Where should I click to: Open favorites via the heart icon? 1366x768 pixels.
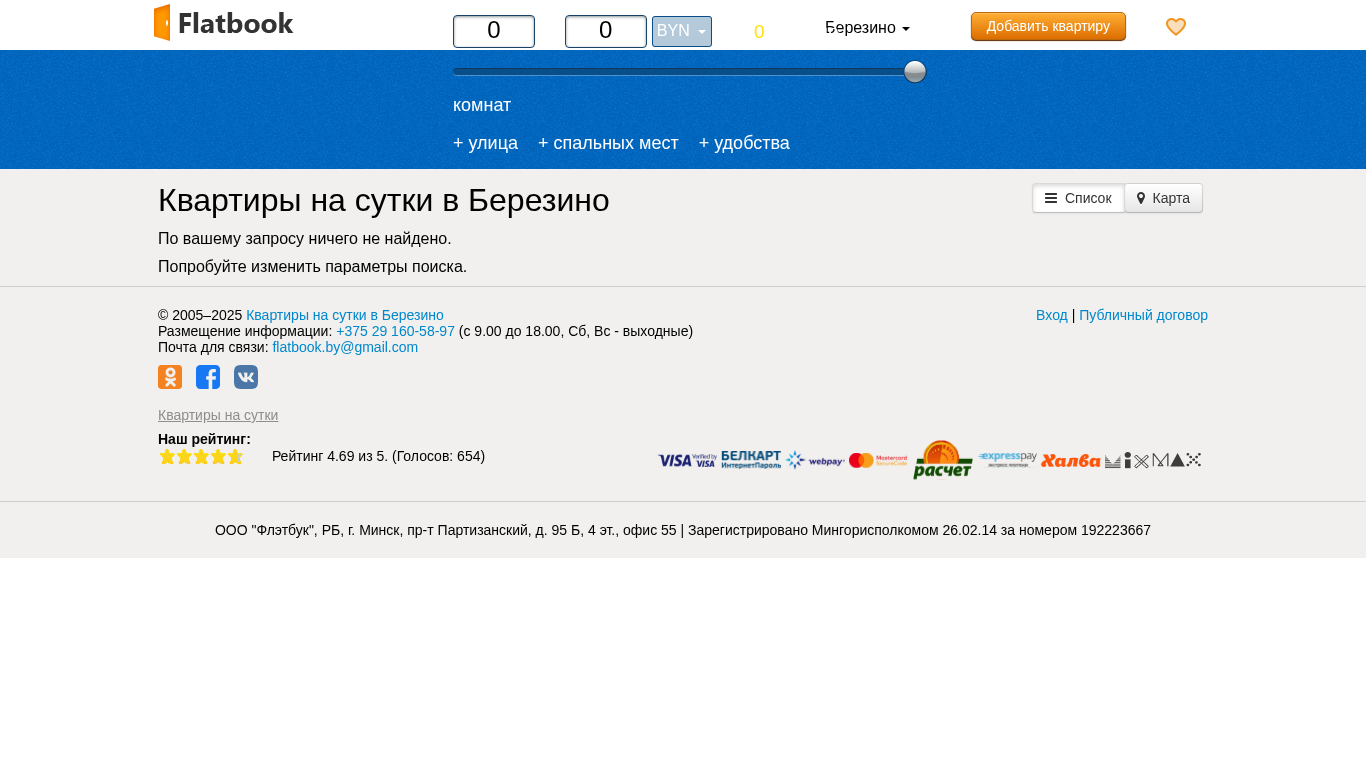[x=1176, y=27]
